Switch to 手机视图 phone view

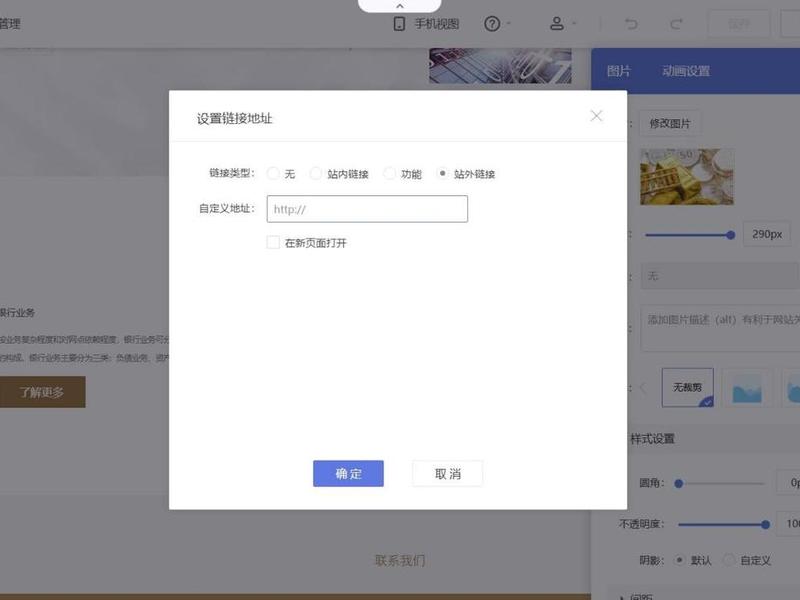(x=427, y=24)
